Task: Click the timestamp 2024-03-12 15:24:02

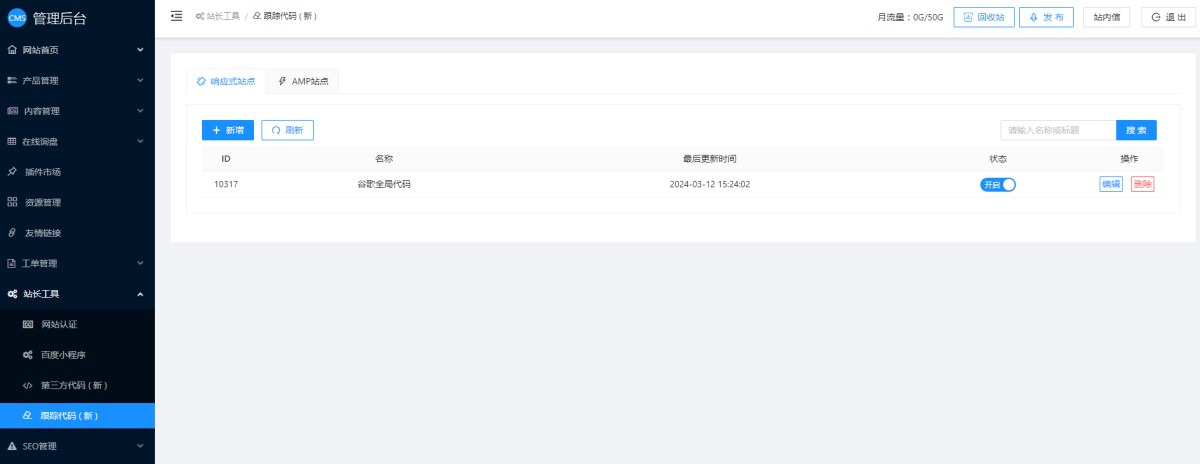Action: [710, 184]
